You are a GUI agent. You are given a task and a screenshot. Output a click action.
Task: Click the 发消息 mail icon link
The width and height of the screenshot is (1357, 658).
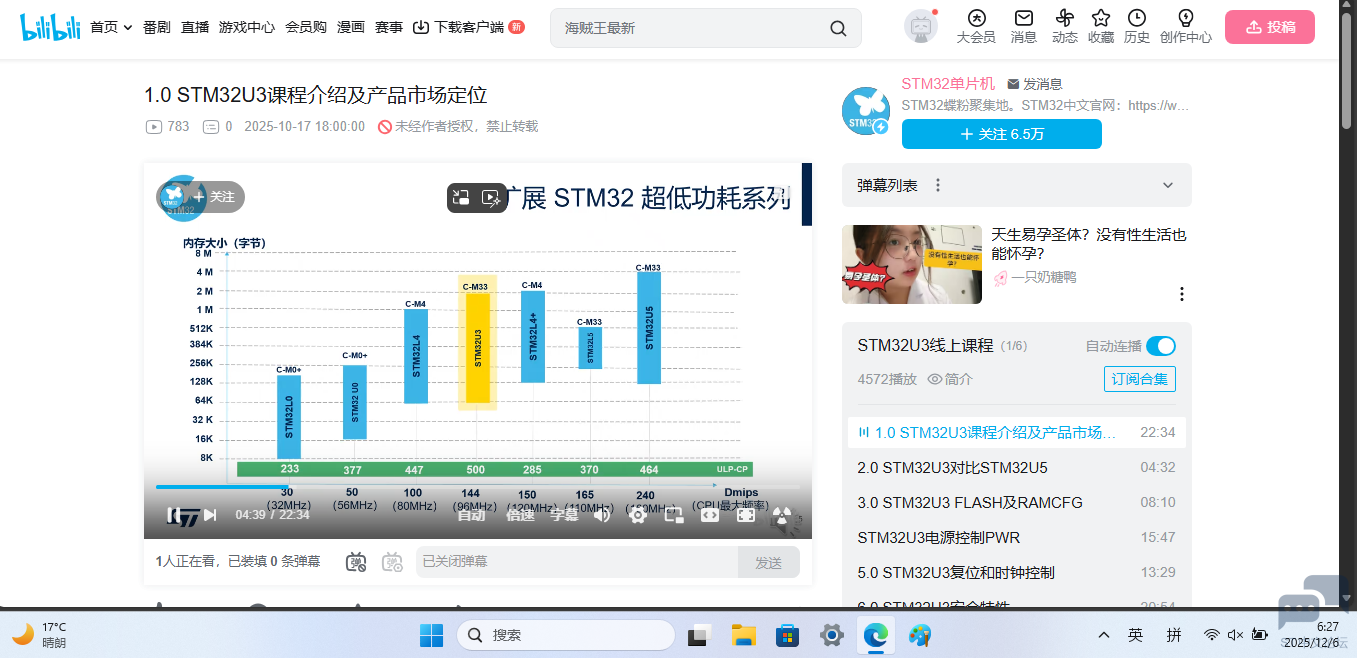[x=1034, y=84]
